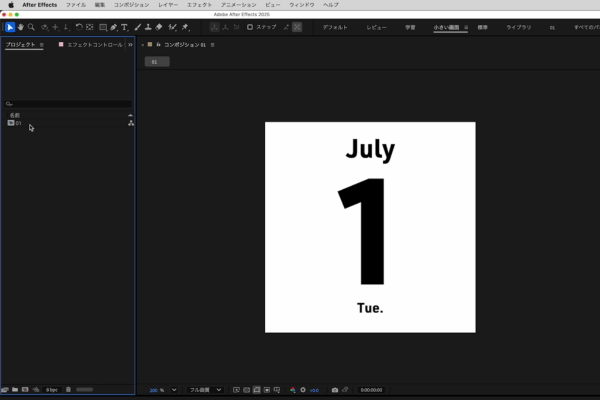The width and height of the screenshot is (600, 400).
Task: Select the Pan Behind anchor point tool
Action: tap(90, 27)
